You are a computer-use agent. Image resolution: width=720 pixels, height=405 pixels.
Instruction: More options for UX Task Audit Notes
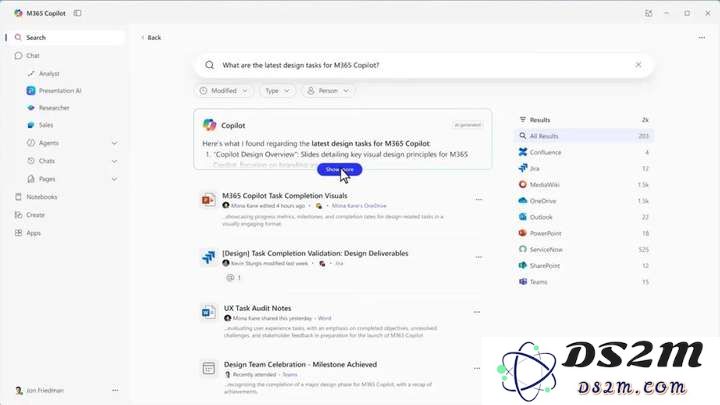click(477, 312)
